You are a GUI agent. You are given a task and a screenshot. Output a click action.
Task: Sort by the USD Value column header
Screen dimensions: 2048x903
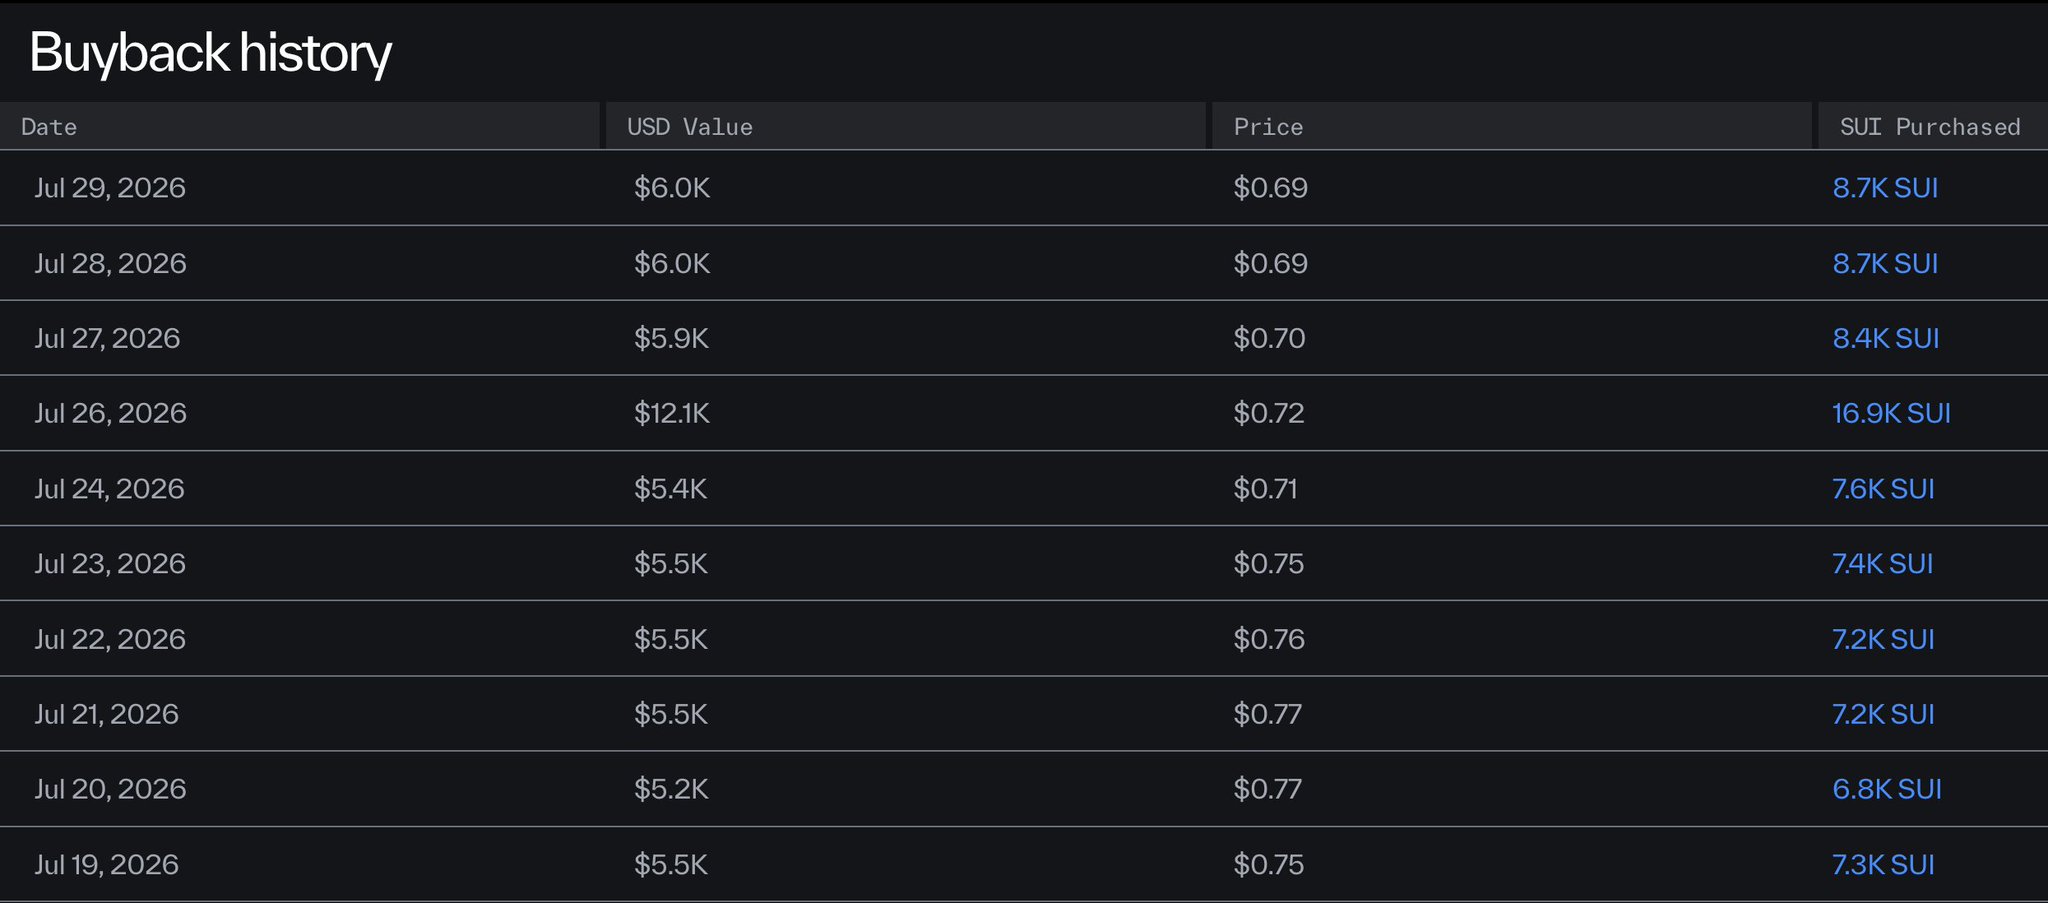(x=906, y=126)
